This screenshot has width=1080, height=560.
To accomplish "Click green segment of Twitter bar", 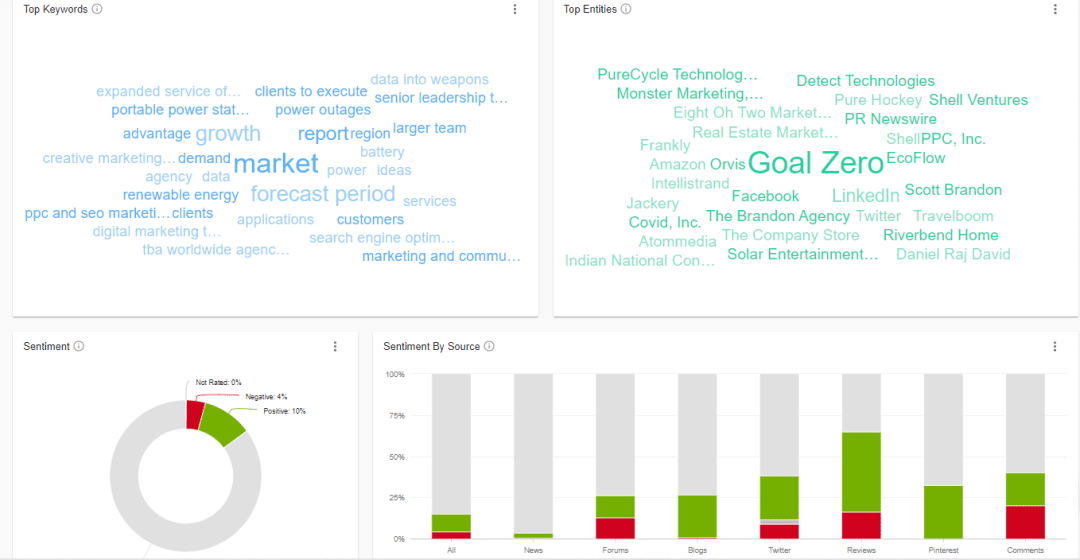I will coord(779,497).
